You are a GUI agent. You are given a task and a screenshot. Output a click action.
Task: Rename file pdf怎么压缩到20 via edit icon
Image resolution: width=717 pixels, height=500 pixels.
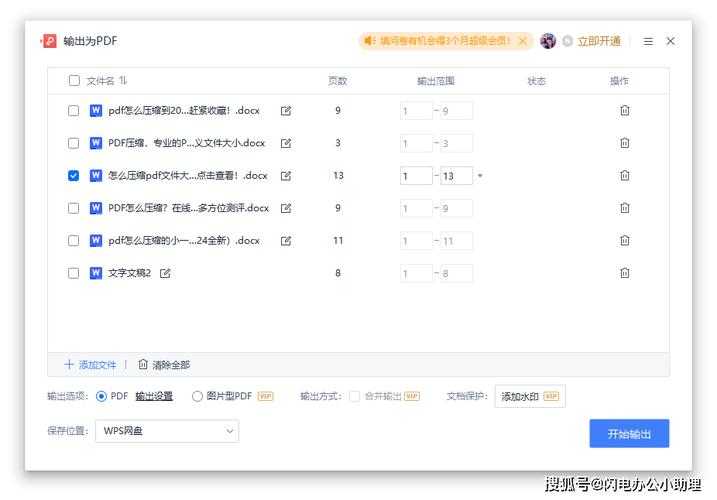pos(286,111)
